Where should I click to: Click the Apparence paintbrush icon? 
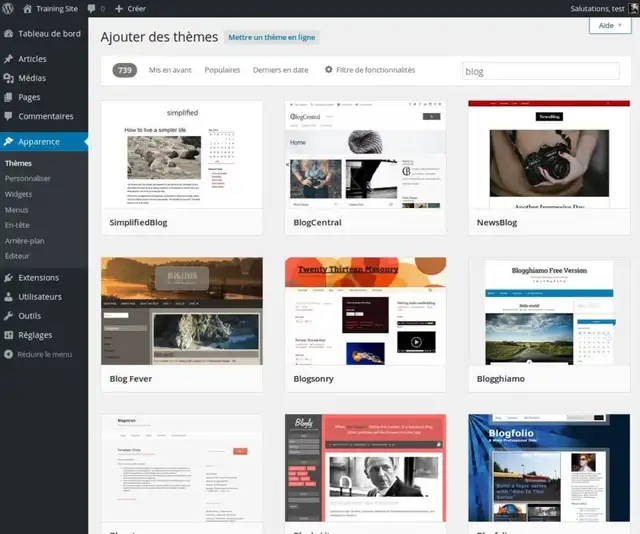9,141
